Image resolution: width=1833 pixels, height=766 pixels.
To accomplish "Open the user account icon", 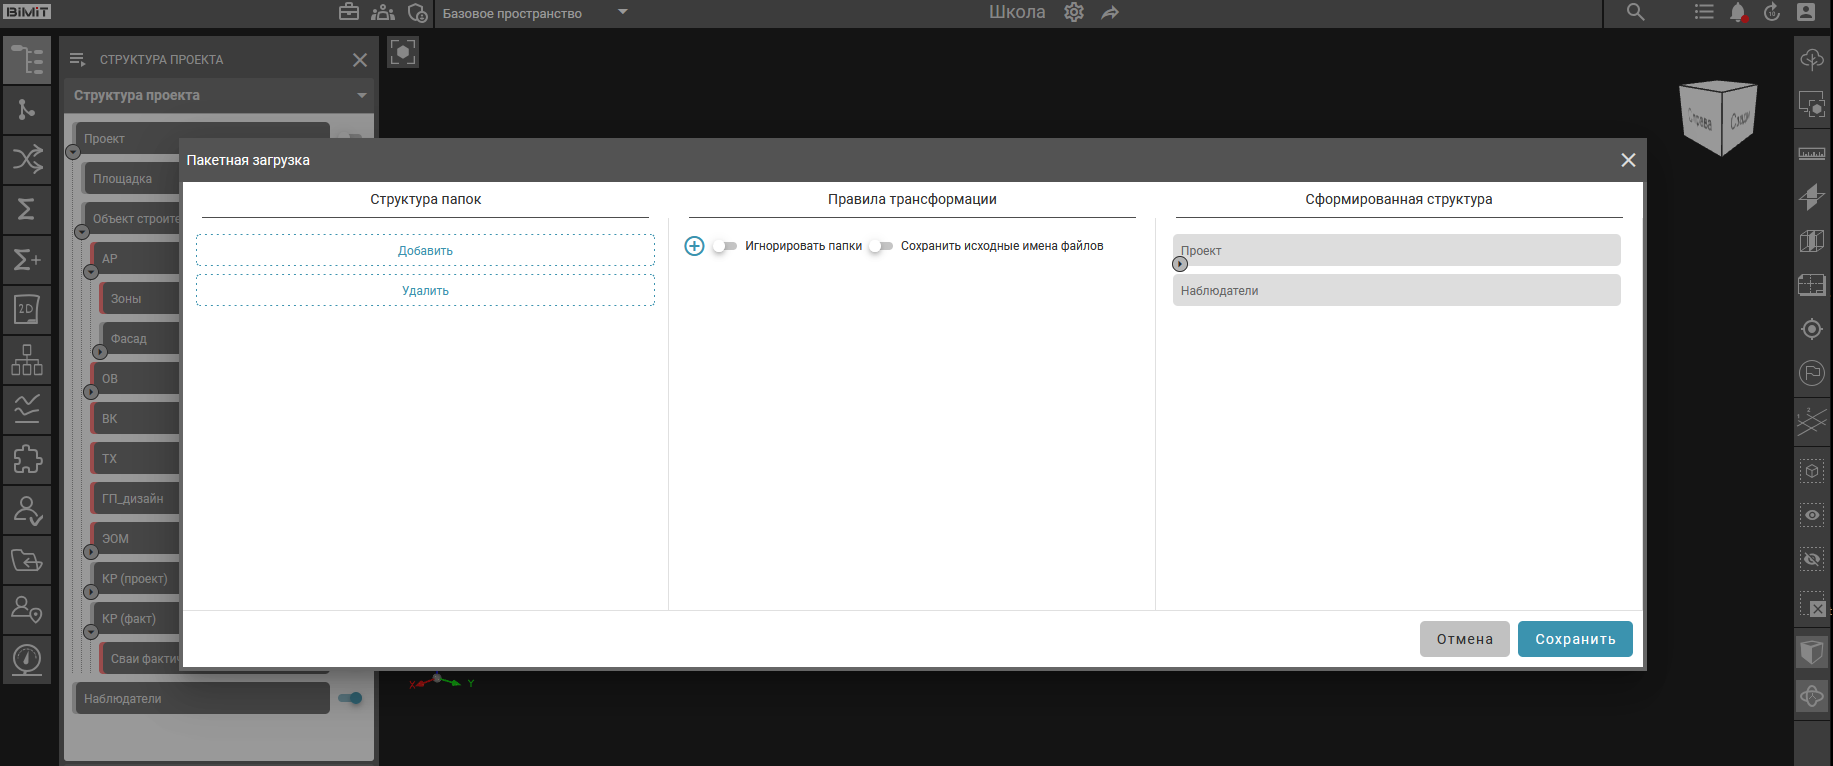I will pyautogui.click(x=1806, y=12).
